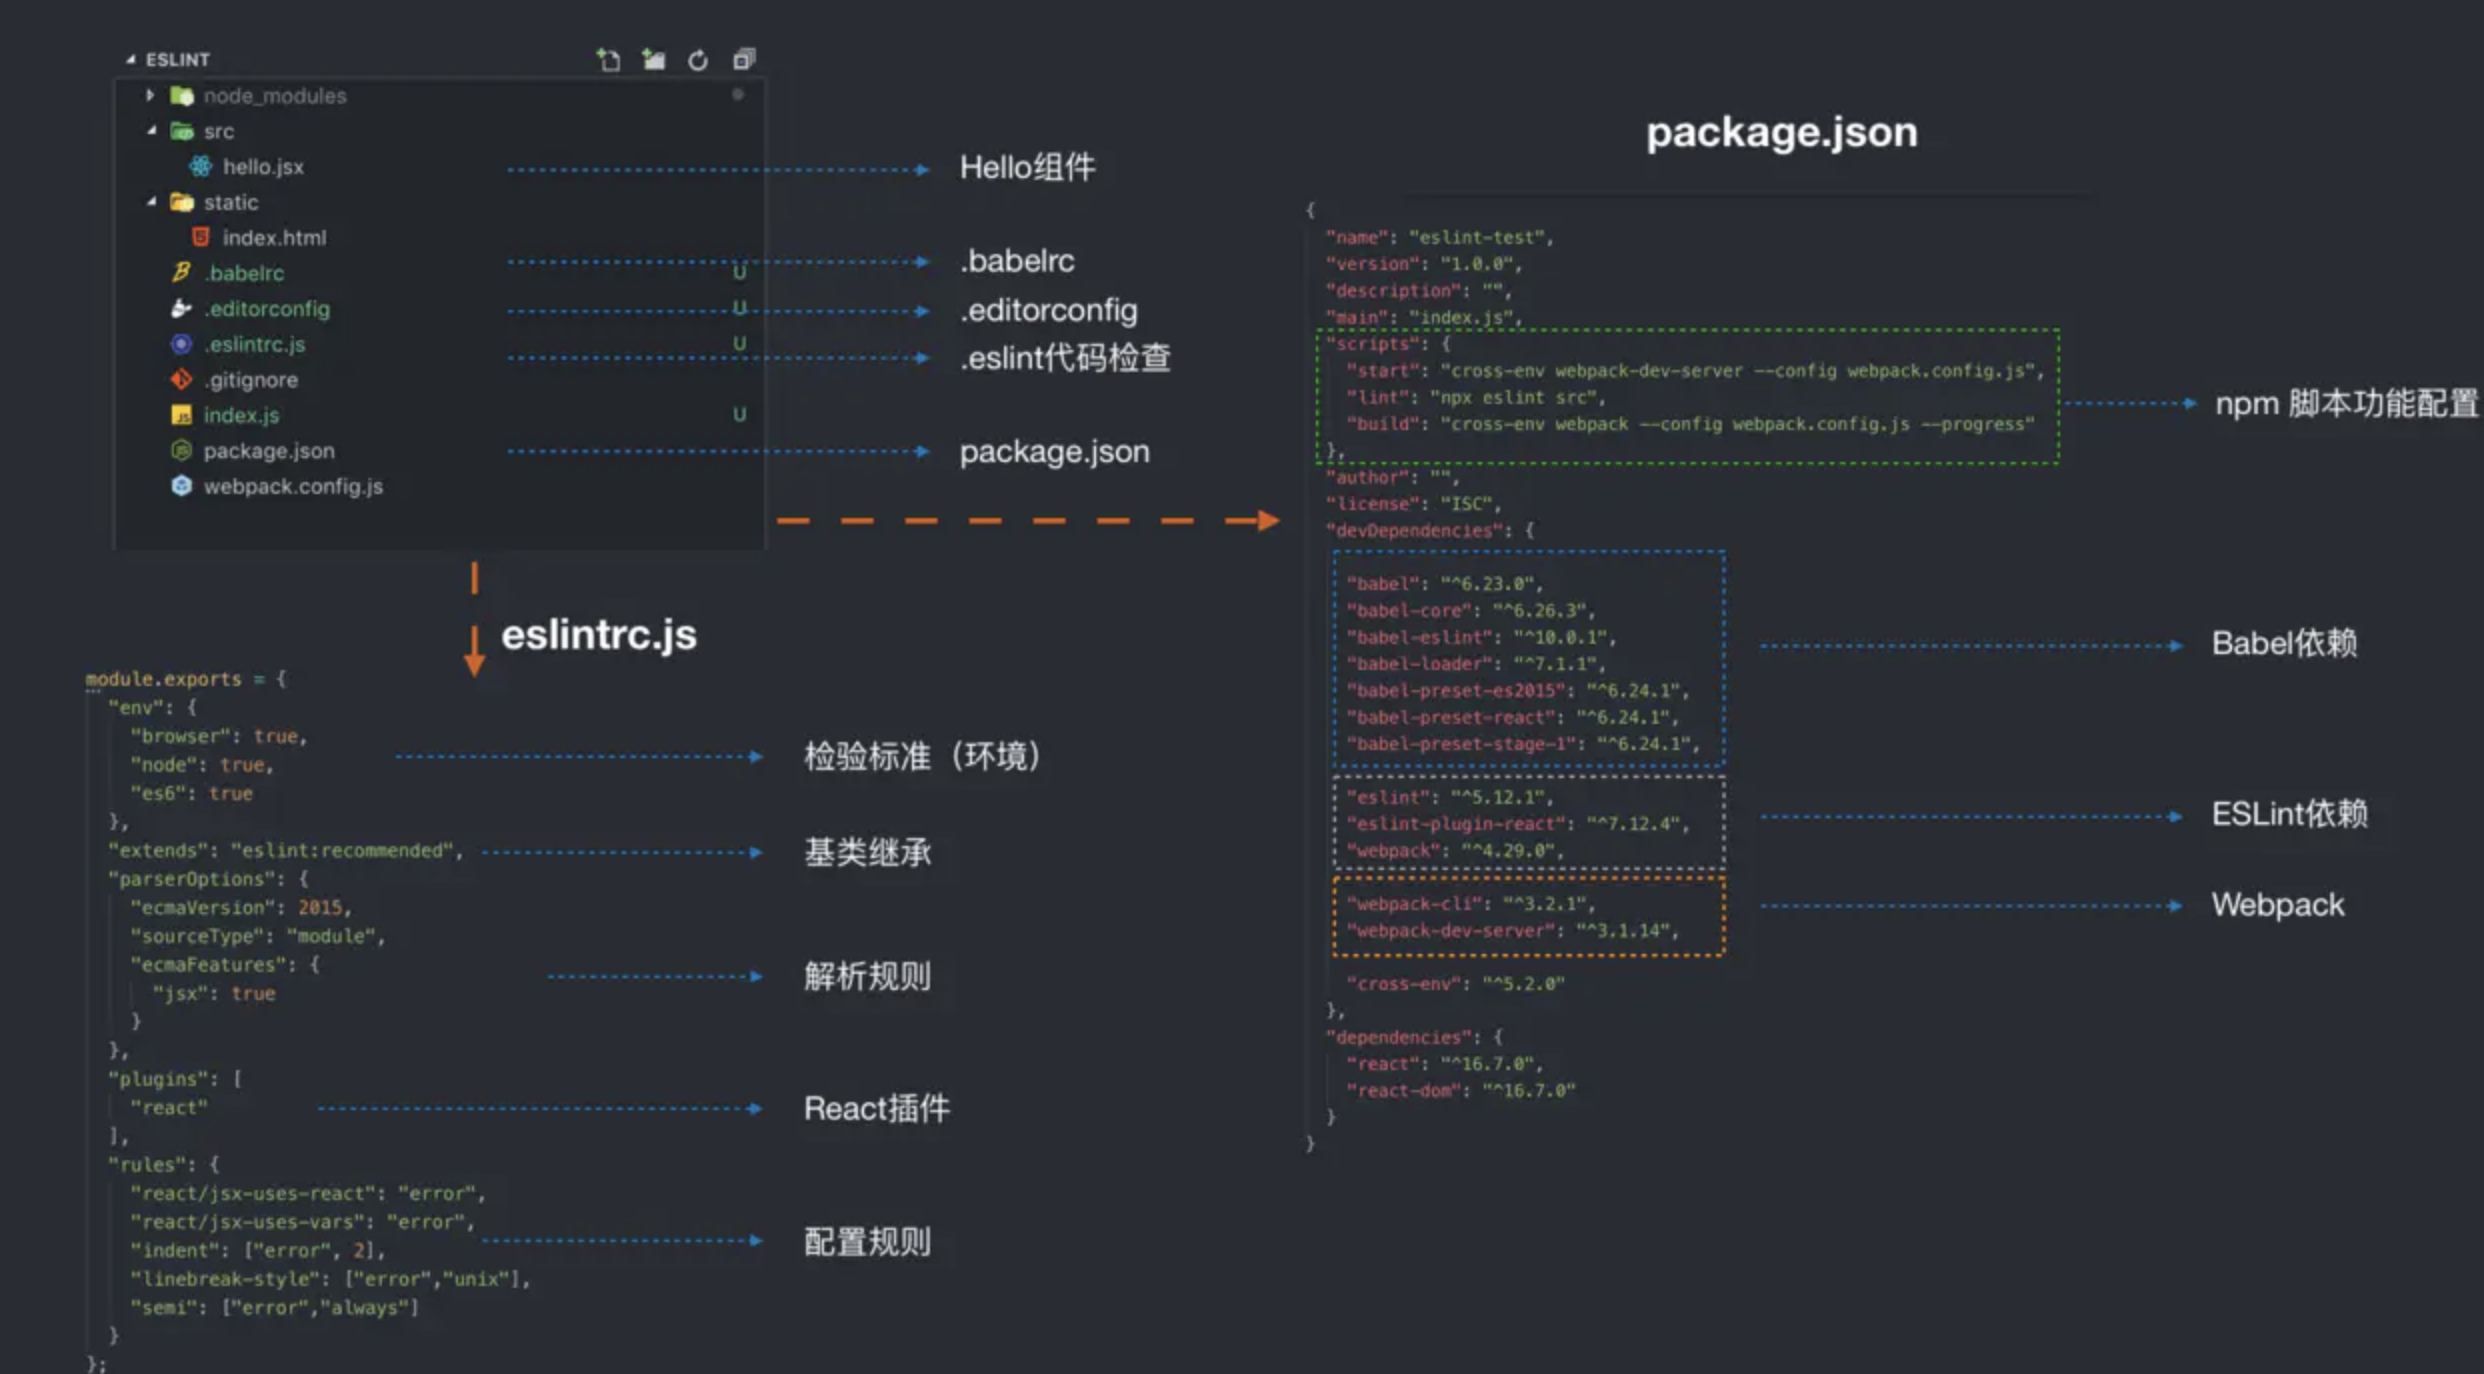The width and height of the screenshot is (2484, 1374).
Task: Collapse the static folder arrow
Action: [152, 202]
